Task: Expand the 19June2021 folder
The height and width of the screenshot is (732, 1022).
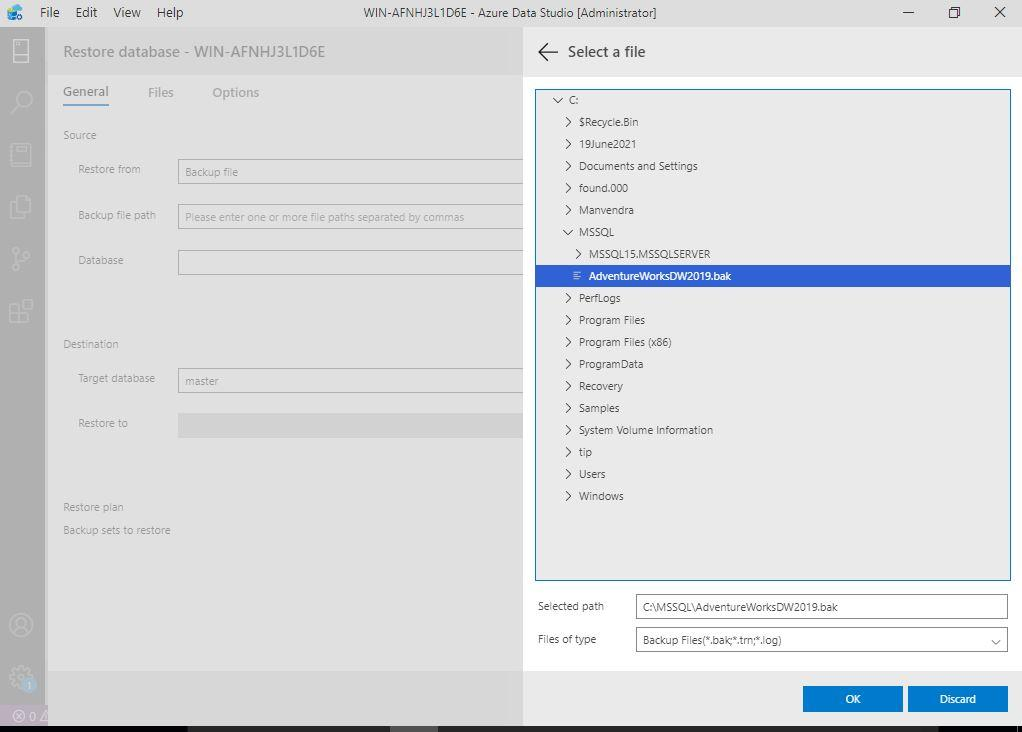Action: pyautogui.click(x=568, y=144)
